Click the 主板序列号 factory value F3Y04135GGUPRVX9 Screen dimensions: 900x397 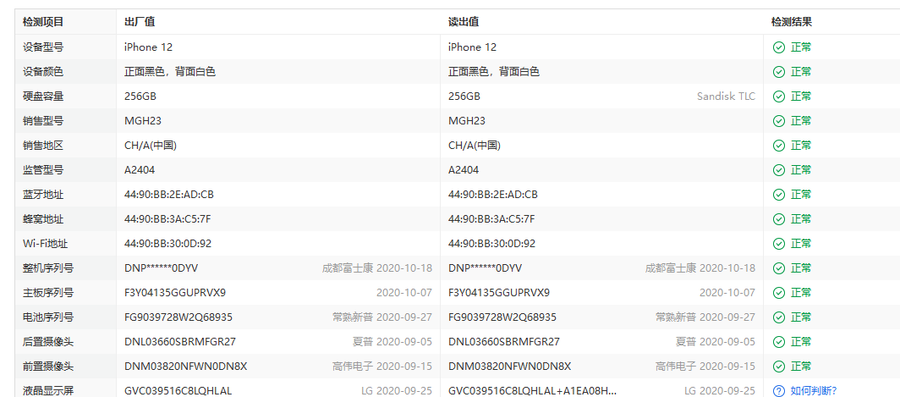click(x=175, y=293)
